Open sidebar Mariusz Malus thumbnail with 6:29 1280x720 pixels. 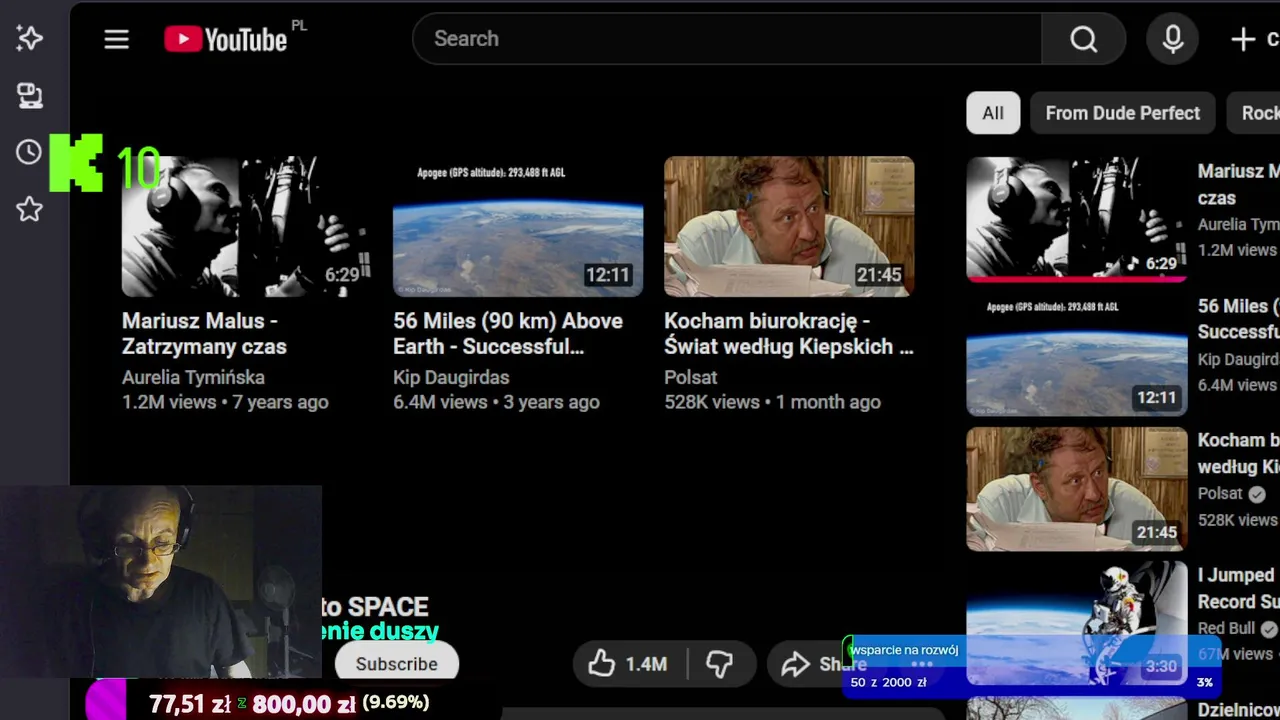(x=1077, y=219)
